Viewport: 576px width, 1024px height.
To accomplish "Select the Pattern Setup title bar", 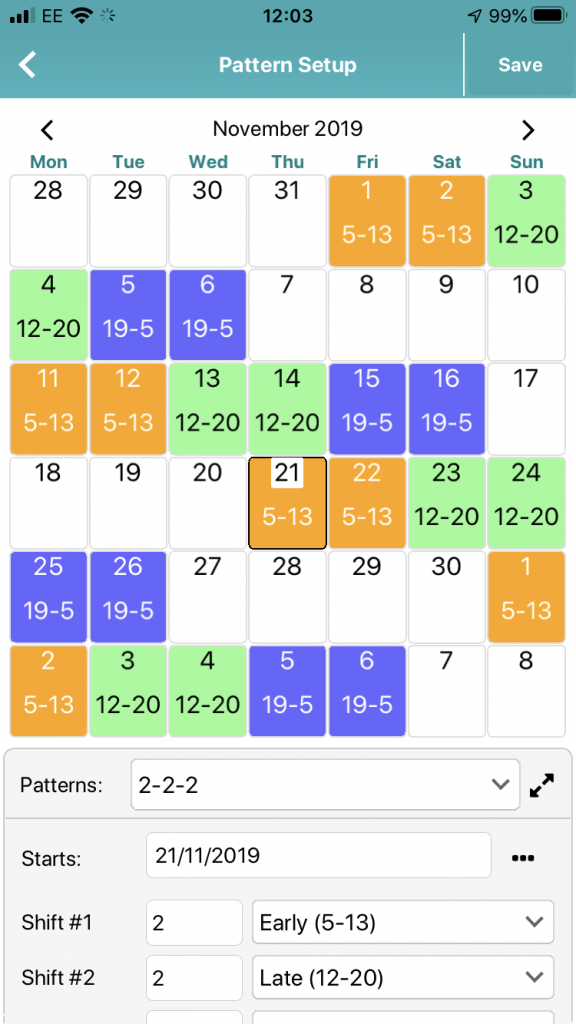I will 288,64.
